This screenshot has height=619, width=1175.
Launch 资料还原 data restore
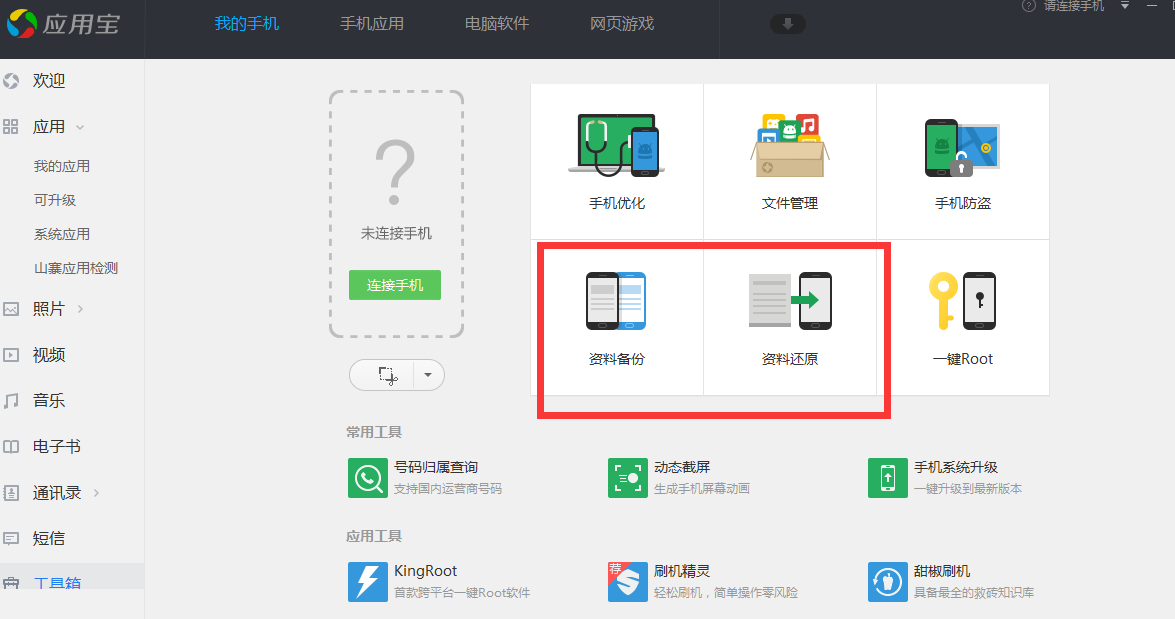click(790, 318)
